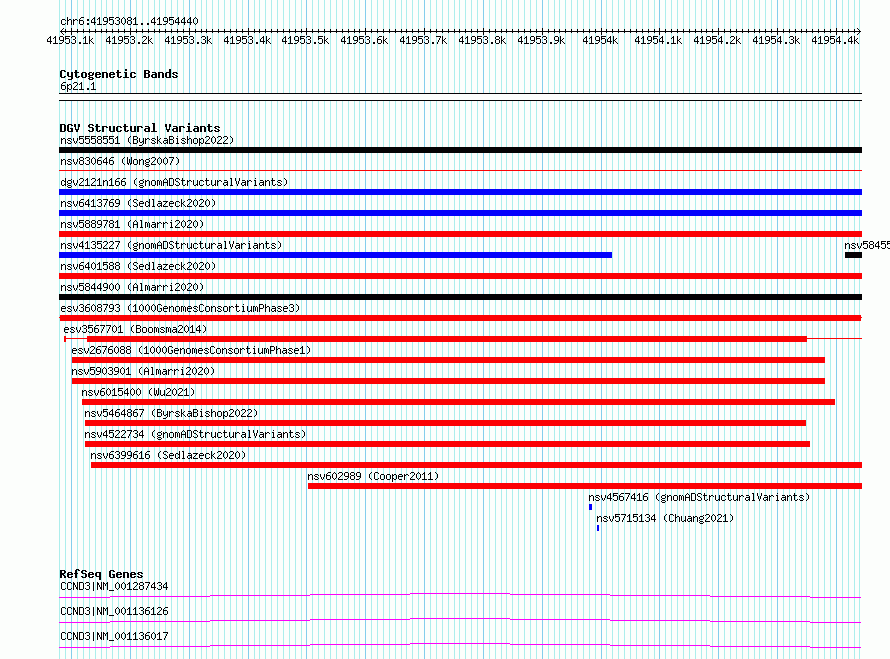Screen dimensions: 890x659
Task: Click the magenta line of CCND3|NM_001287434
Action: point(460,595)
